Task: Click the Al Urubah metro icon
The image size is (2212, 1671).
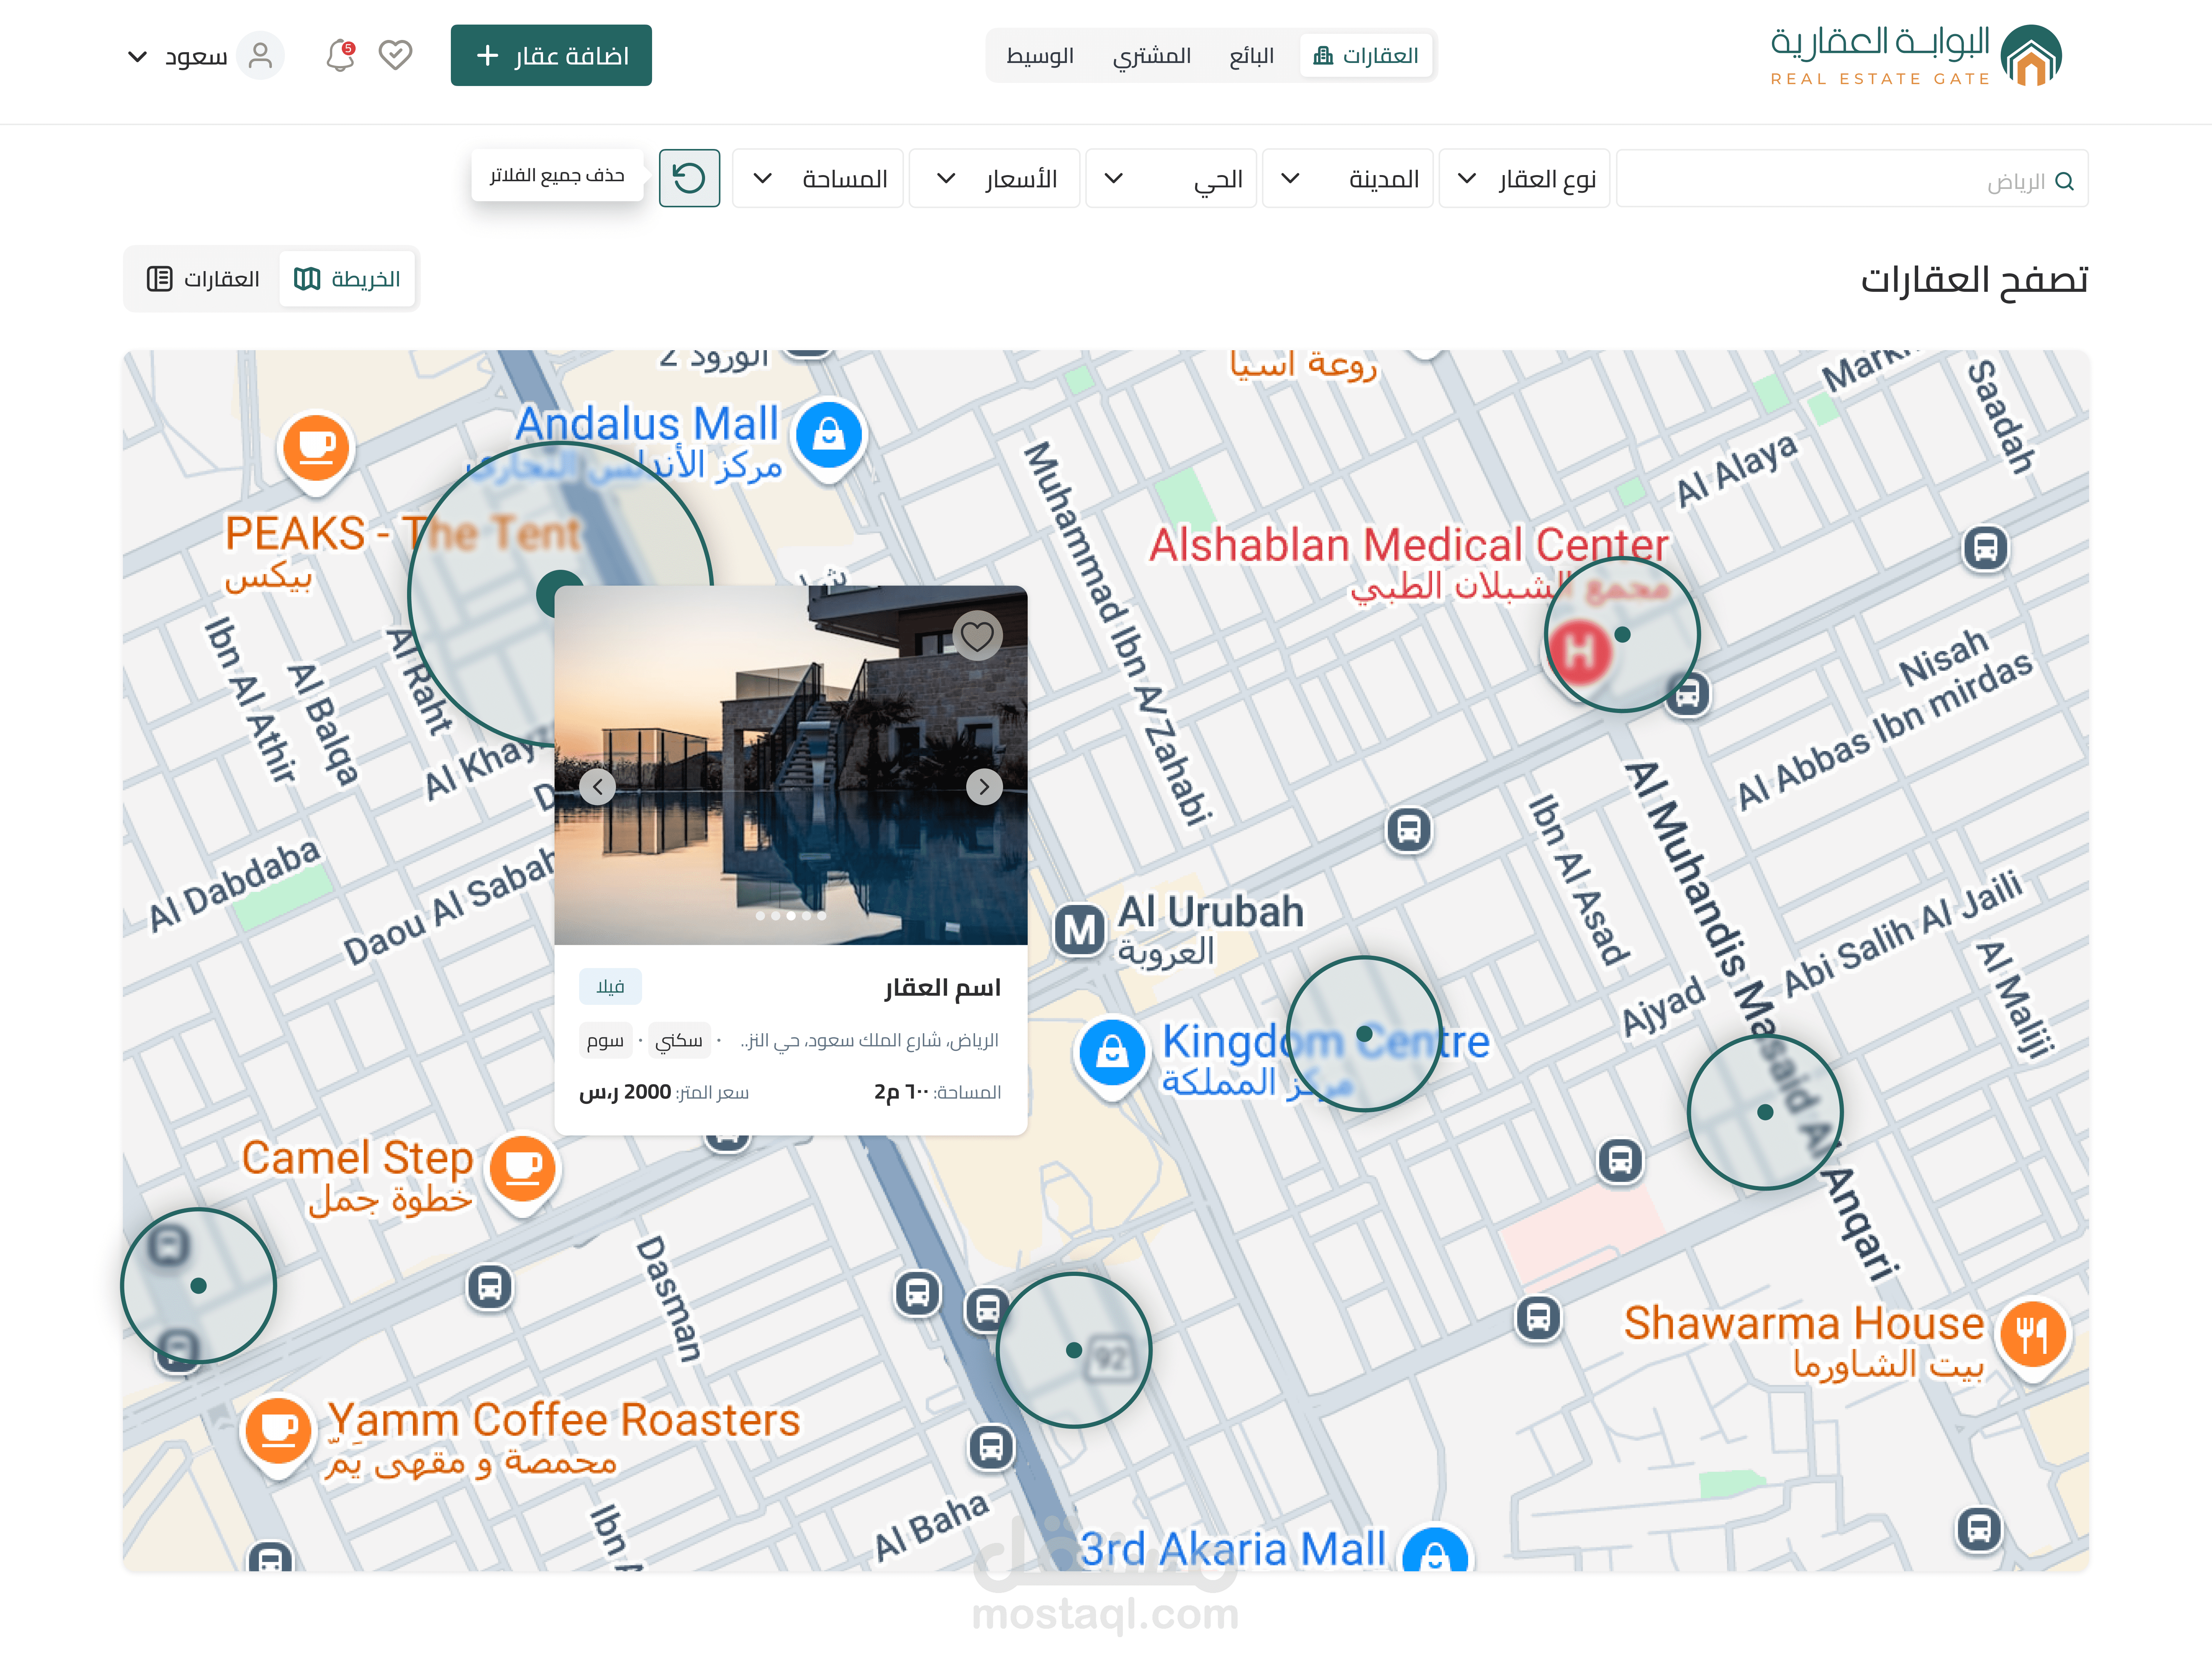Action: click(x=1080, y=930)
